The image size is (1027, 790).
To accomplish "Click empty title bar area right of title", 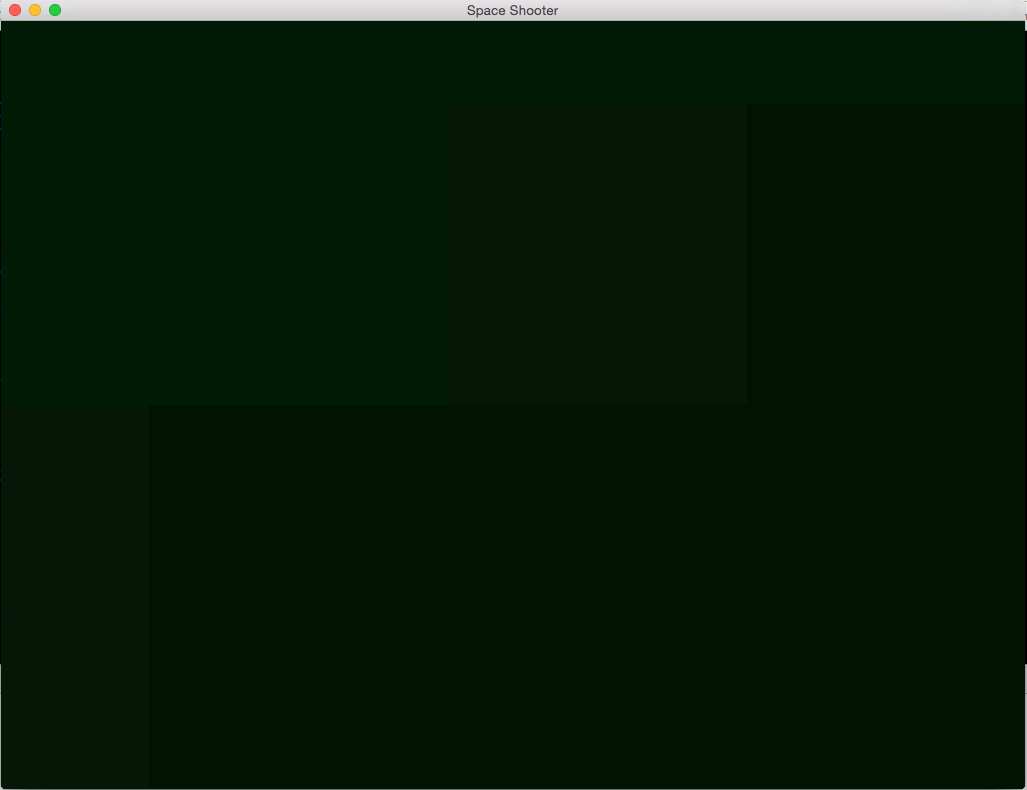I will click(786, 10).
